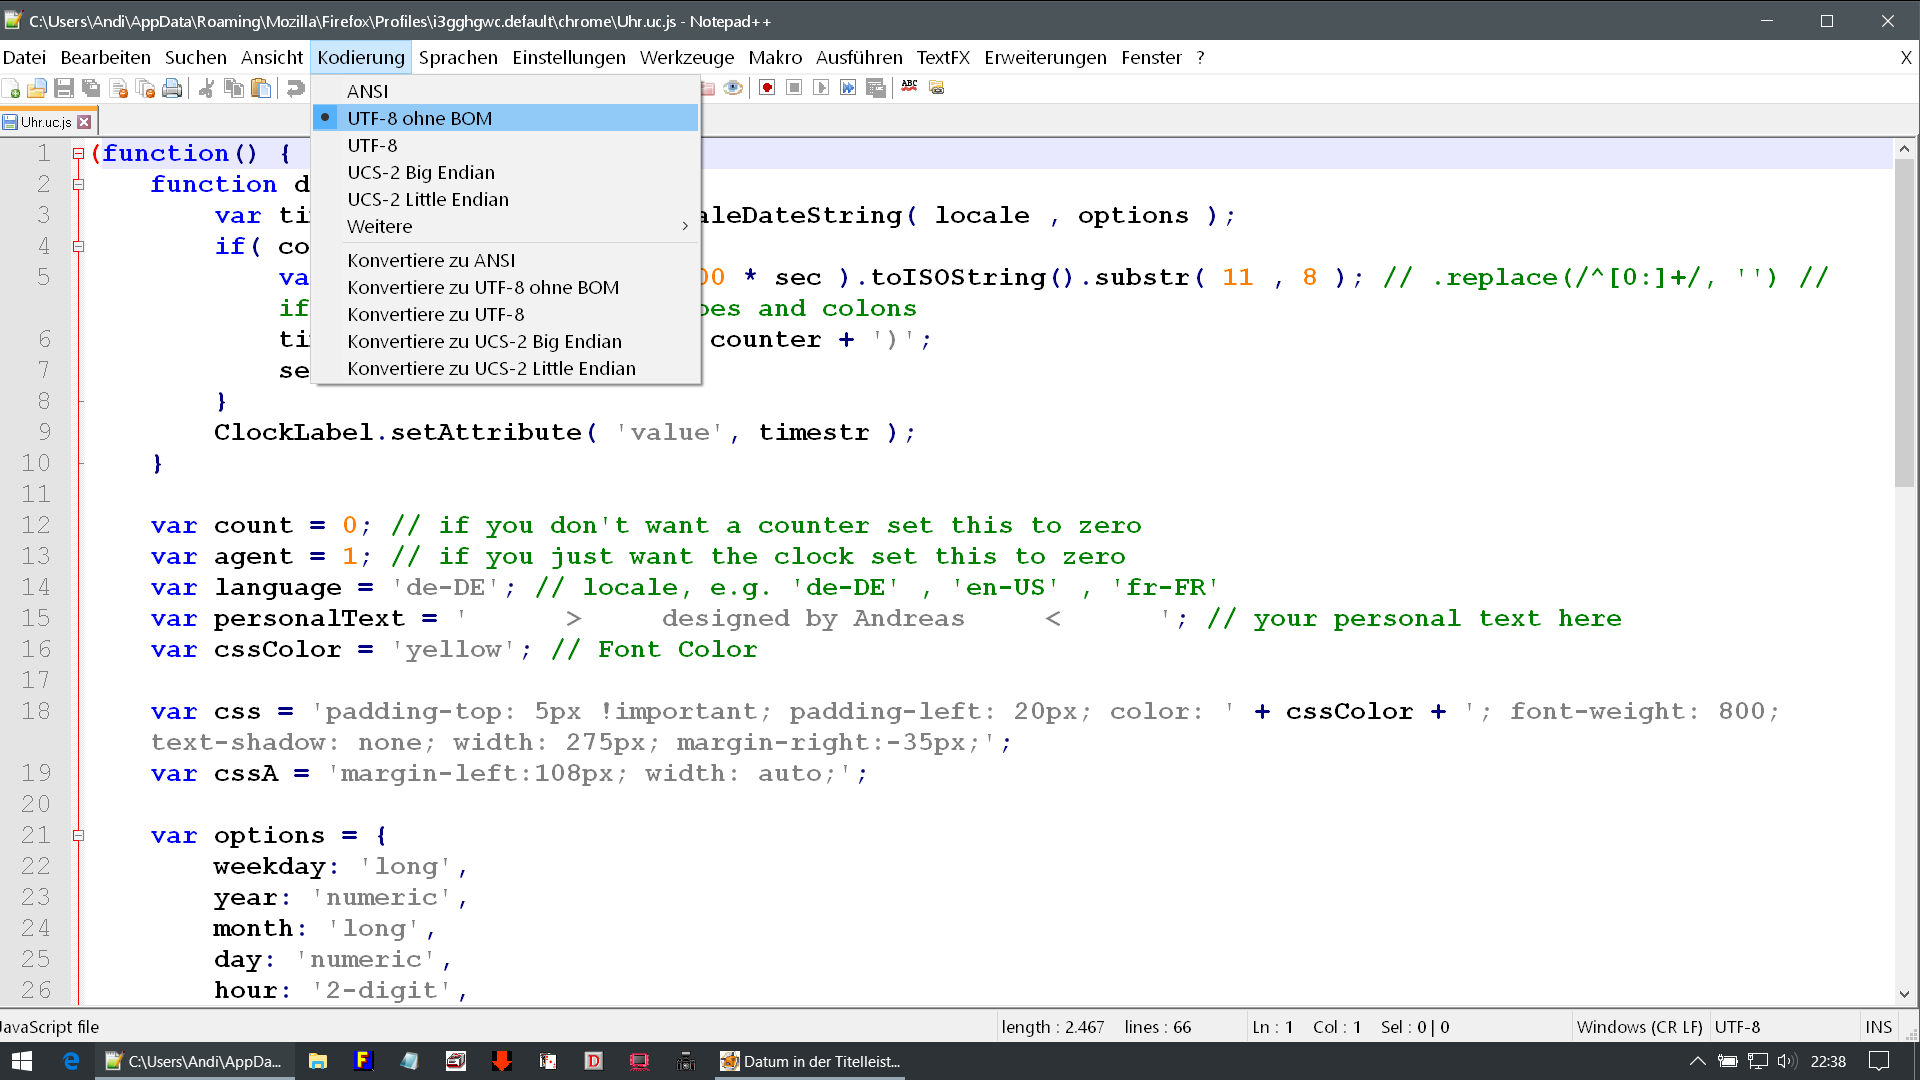Open the Sprachen menu

(x=457, y=57)
